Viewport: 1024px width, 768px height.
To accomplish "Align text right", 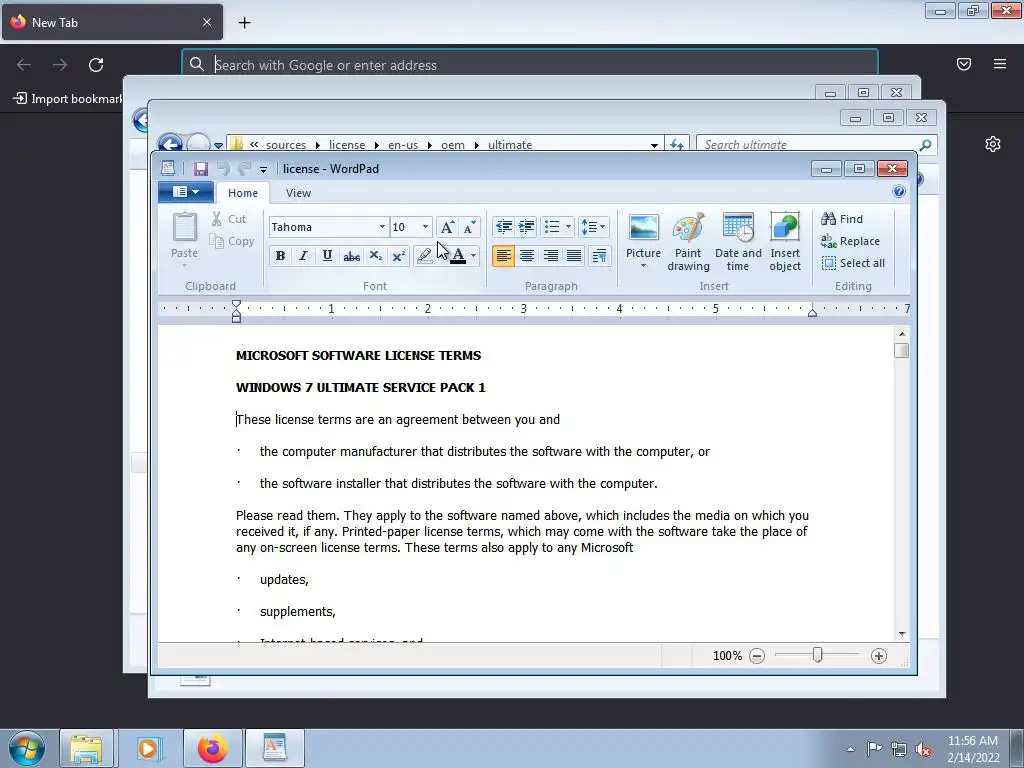I will point(551,255).
